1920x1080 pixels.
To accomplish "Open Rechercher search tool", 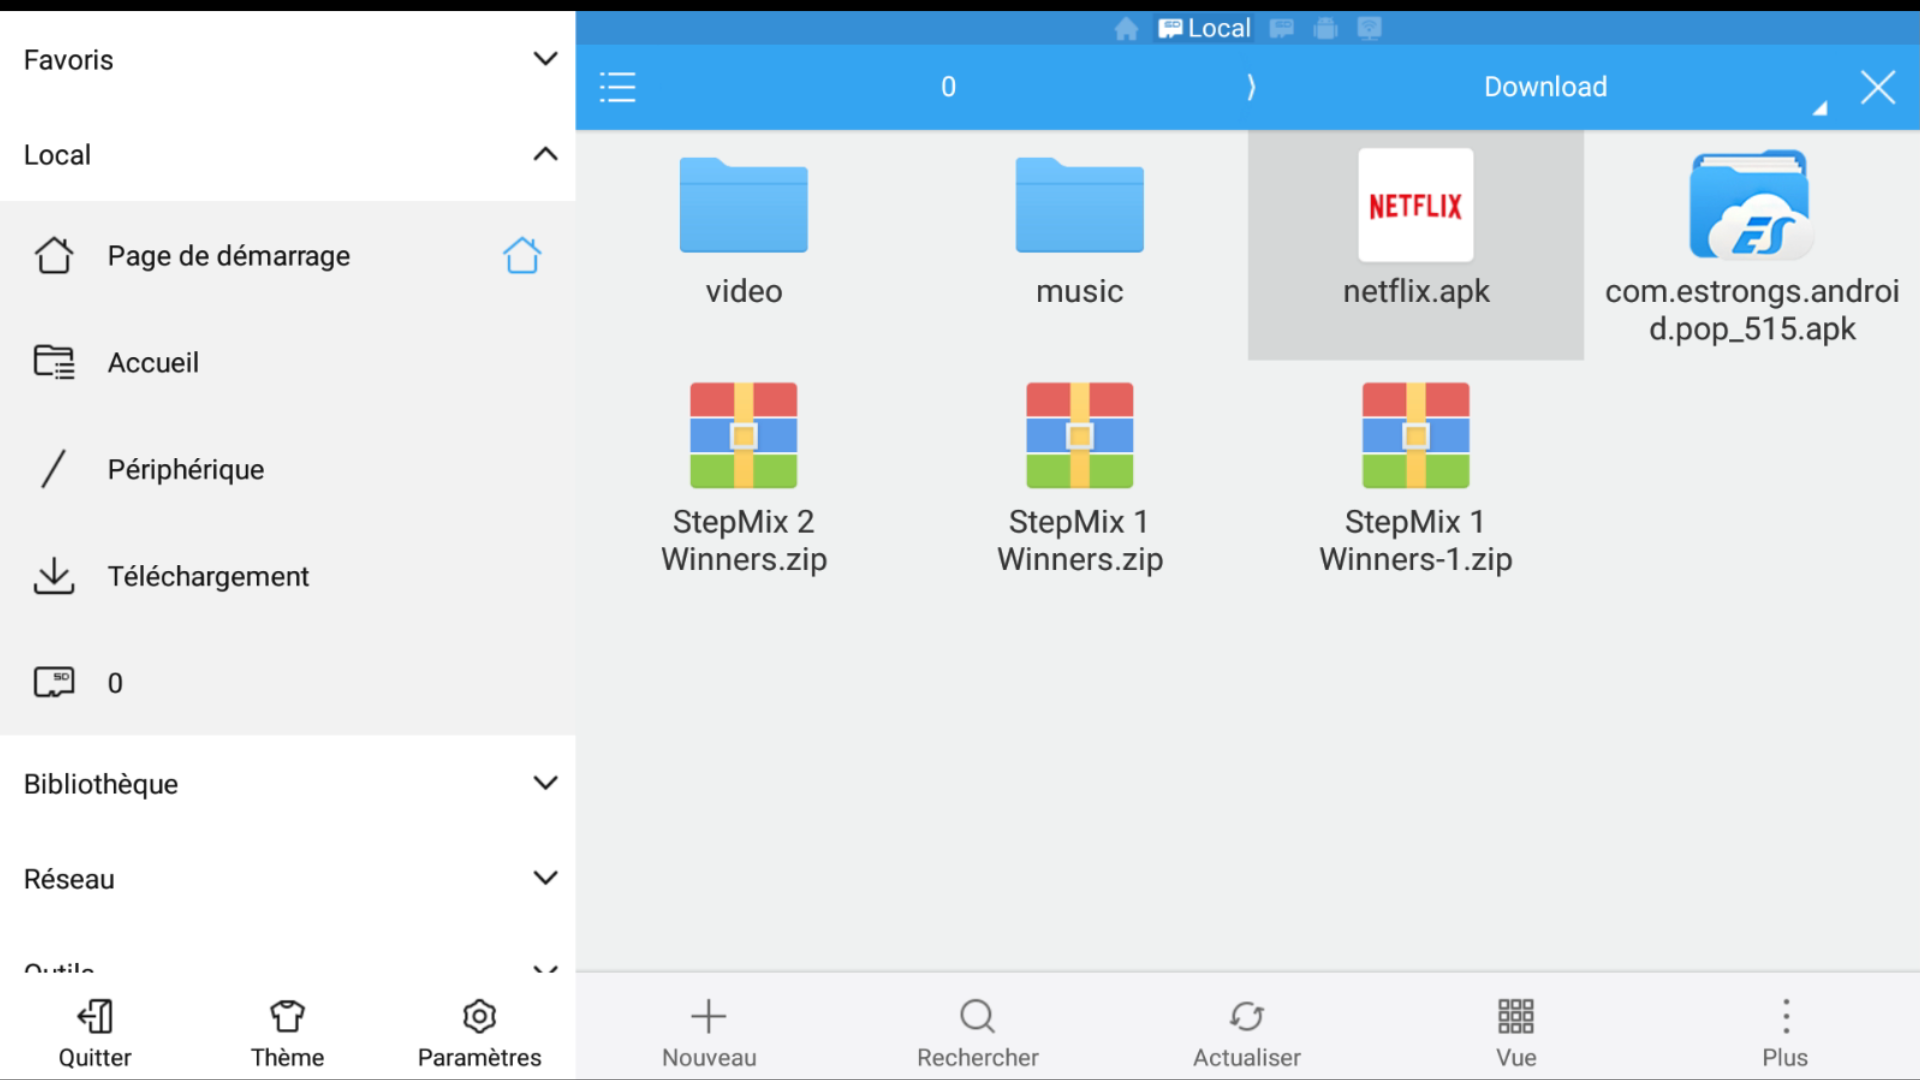I will click(x=977, y=1016).
